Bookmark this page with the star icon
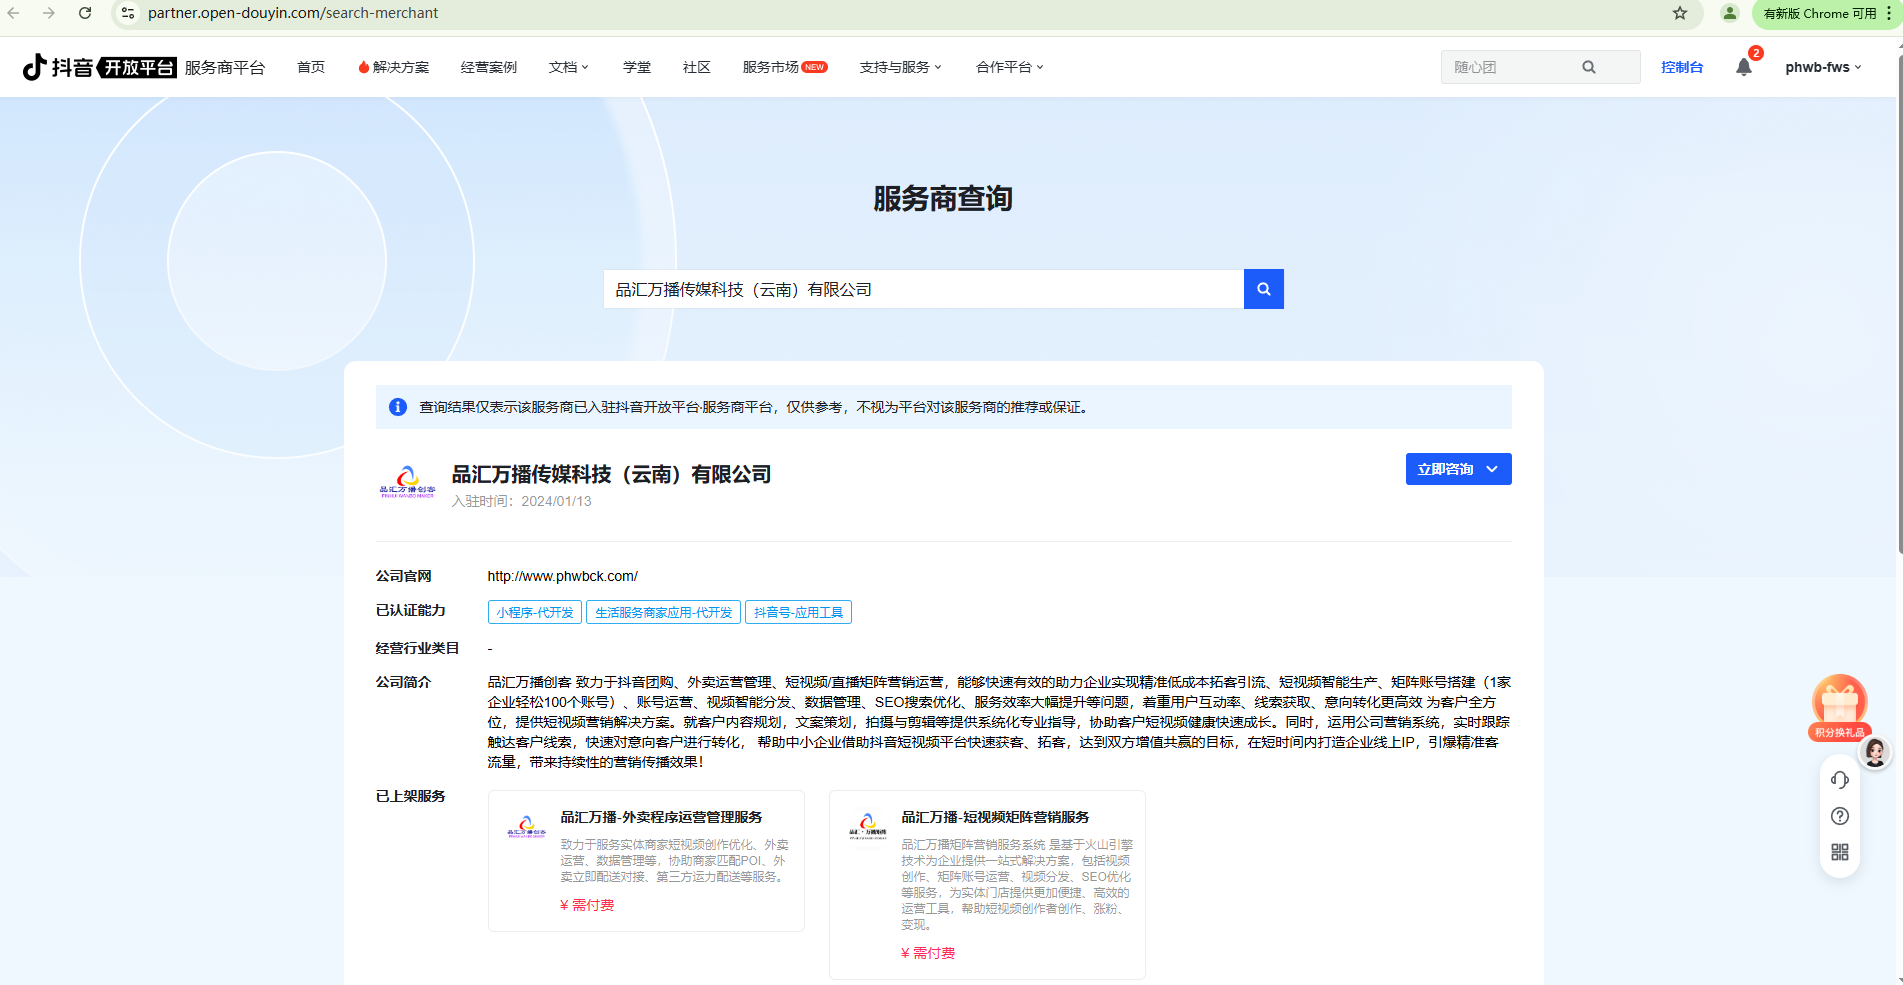 [1680, 13]
